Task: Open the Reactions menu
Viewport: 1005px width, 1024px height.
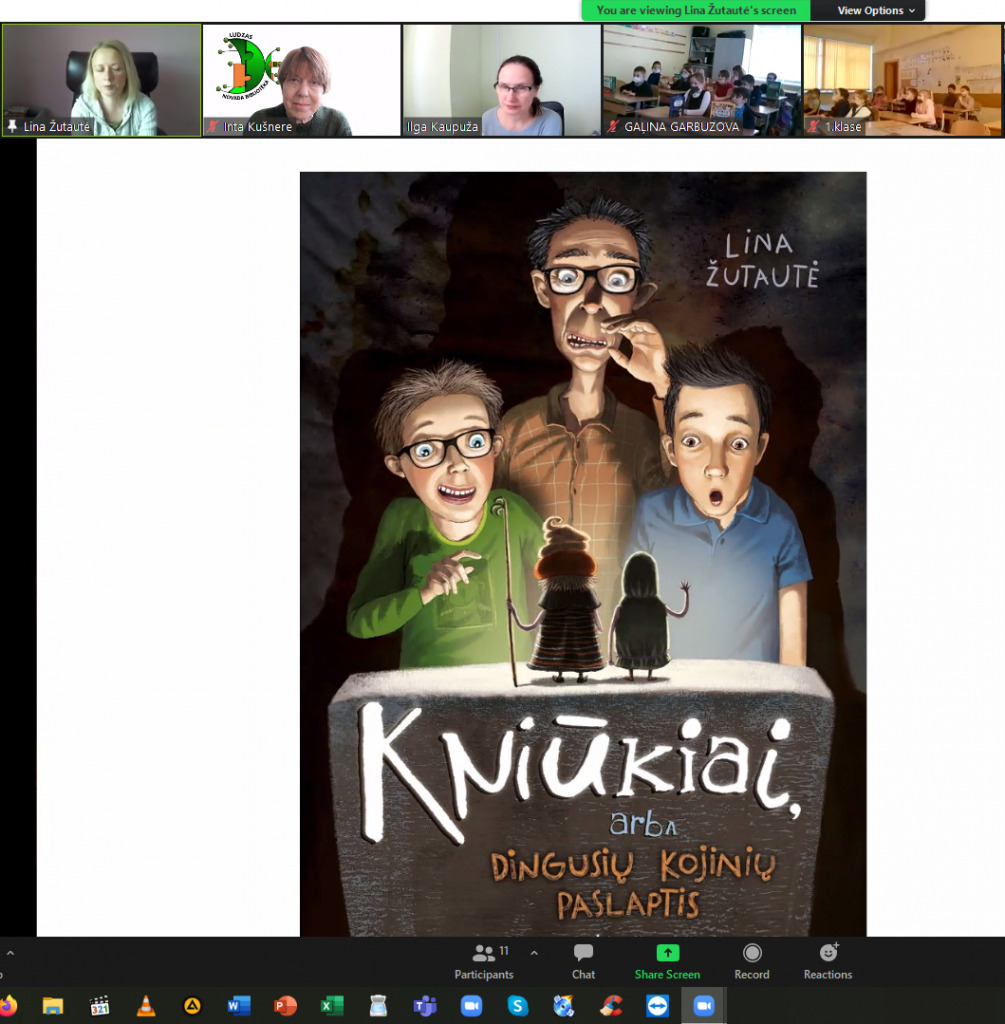Action: pos(827,961)
